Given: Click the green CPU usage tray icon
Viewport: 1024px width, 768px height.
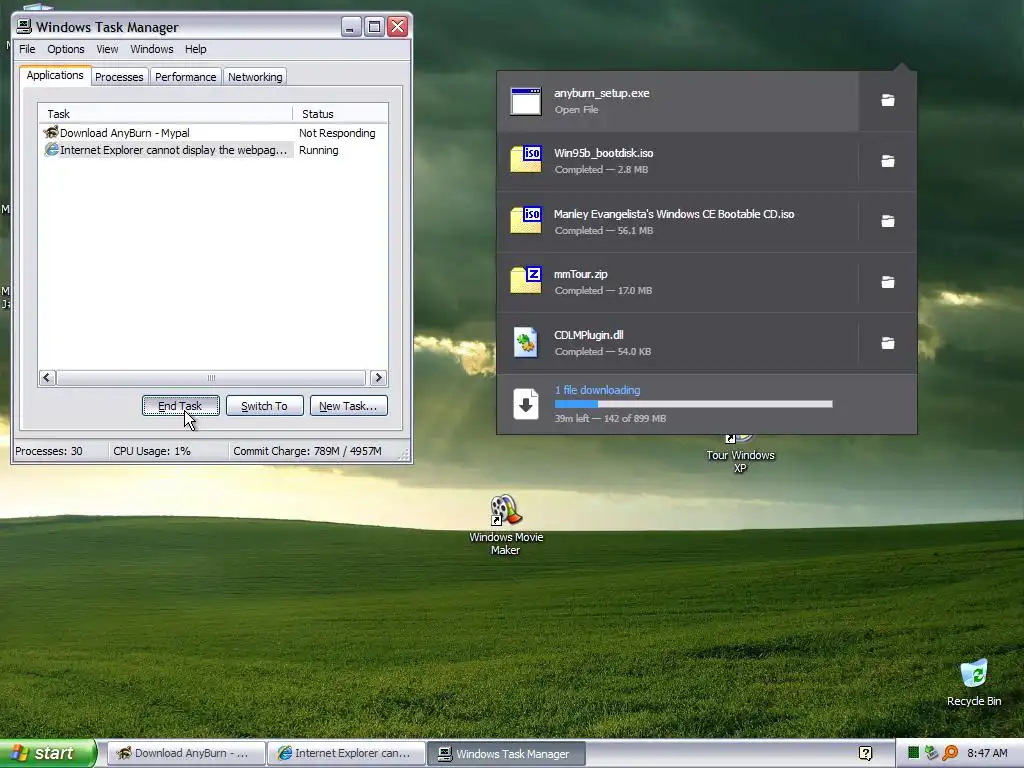Looking at the screenshot, I should click(x=914, y=754).
